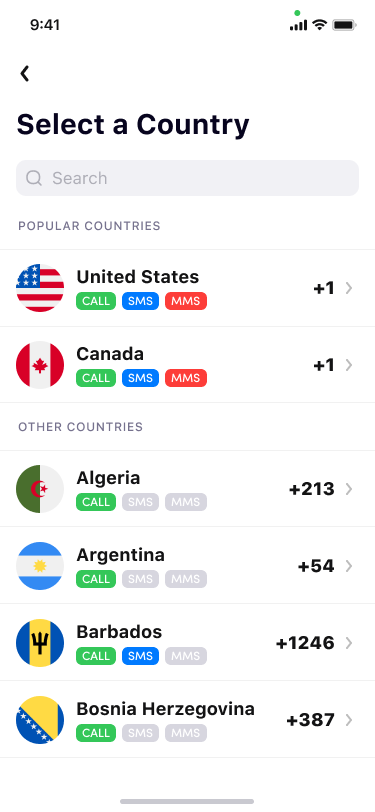Expand Algeria using the right chevron
375x812 pixels.
[349, 489]
